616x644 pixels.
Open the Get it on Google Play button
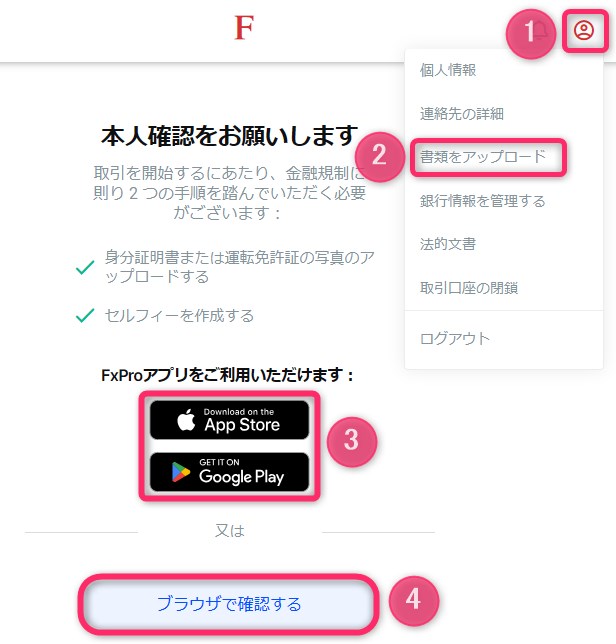[x=229, y=472]
